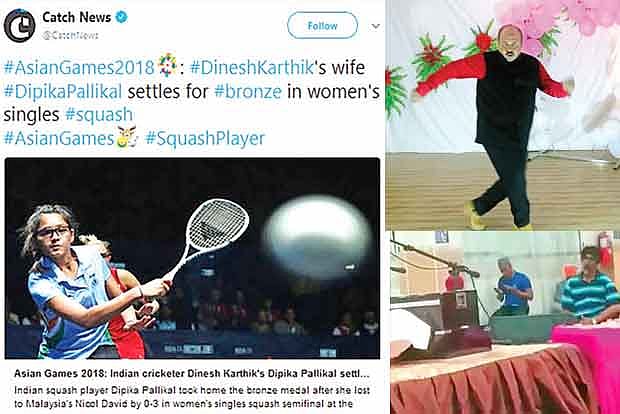Viewport: 620px width, 414px height.
Task: Click the Asian Games mascot emoji
Action: click(127, 137)
